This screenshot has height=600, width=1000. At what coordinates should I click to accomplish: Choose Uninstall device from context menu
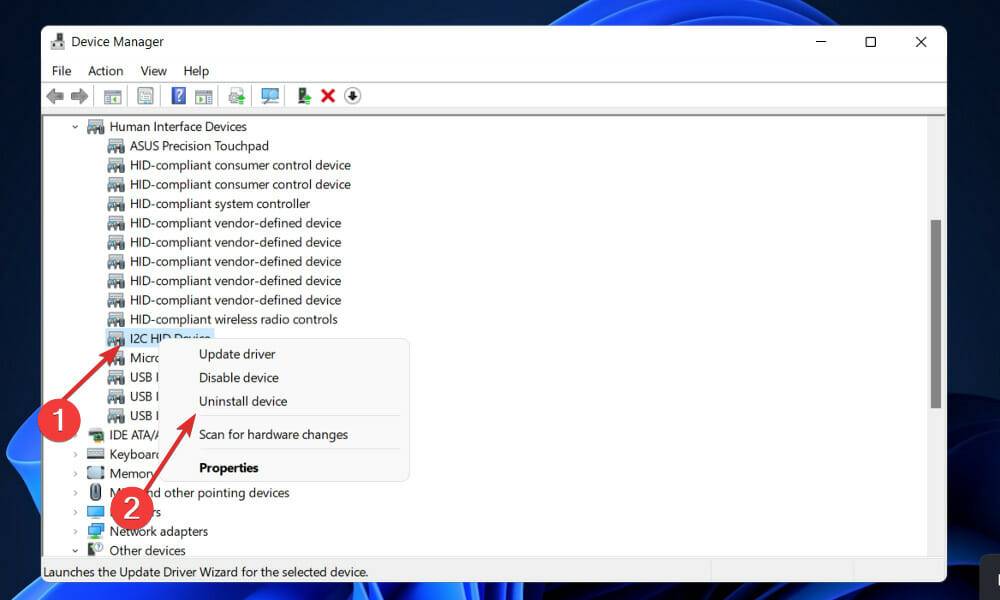pyautogui.click(x=243, y=401)
